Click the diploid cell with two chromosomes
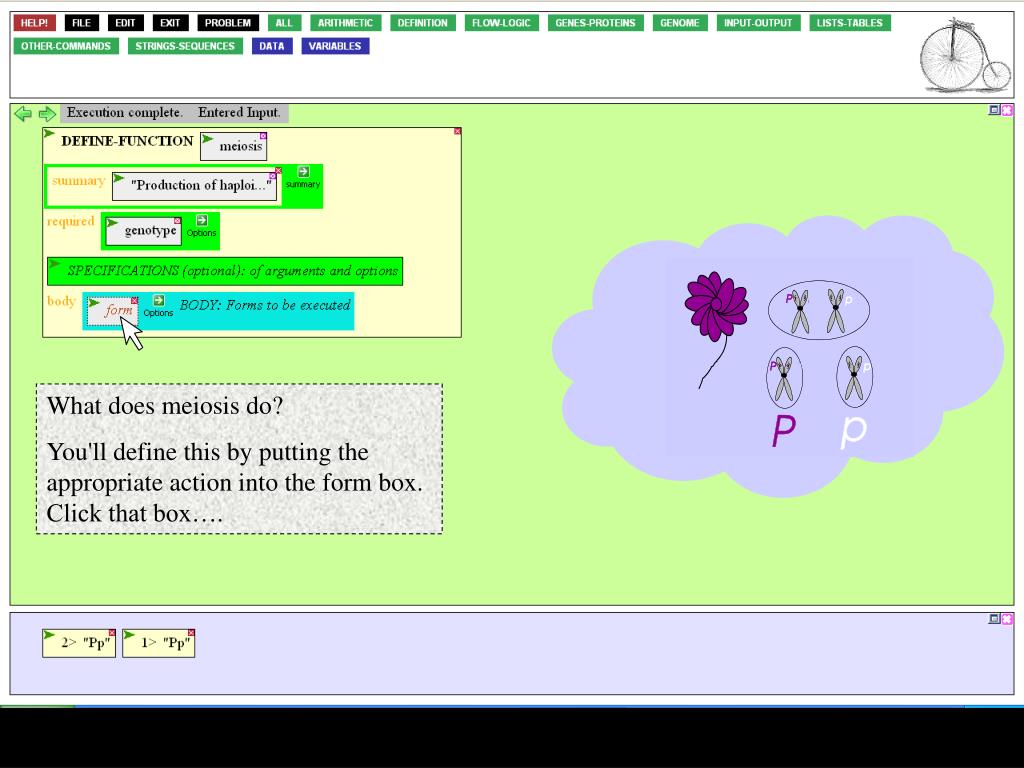The width and height of the screenshot is (1024, 768). coord(818,310)
